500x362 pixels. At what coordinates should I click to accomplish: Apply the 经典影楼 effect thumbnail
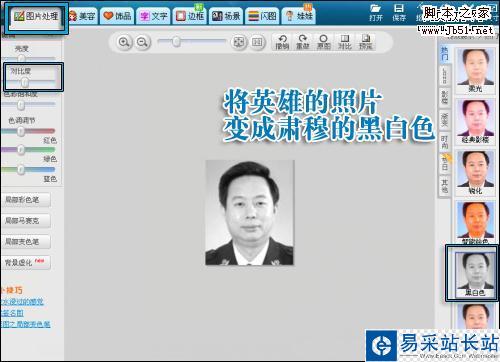(x=475, y=121)
